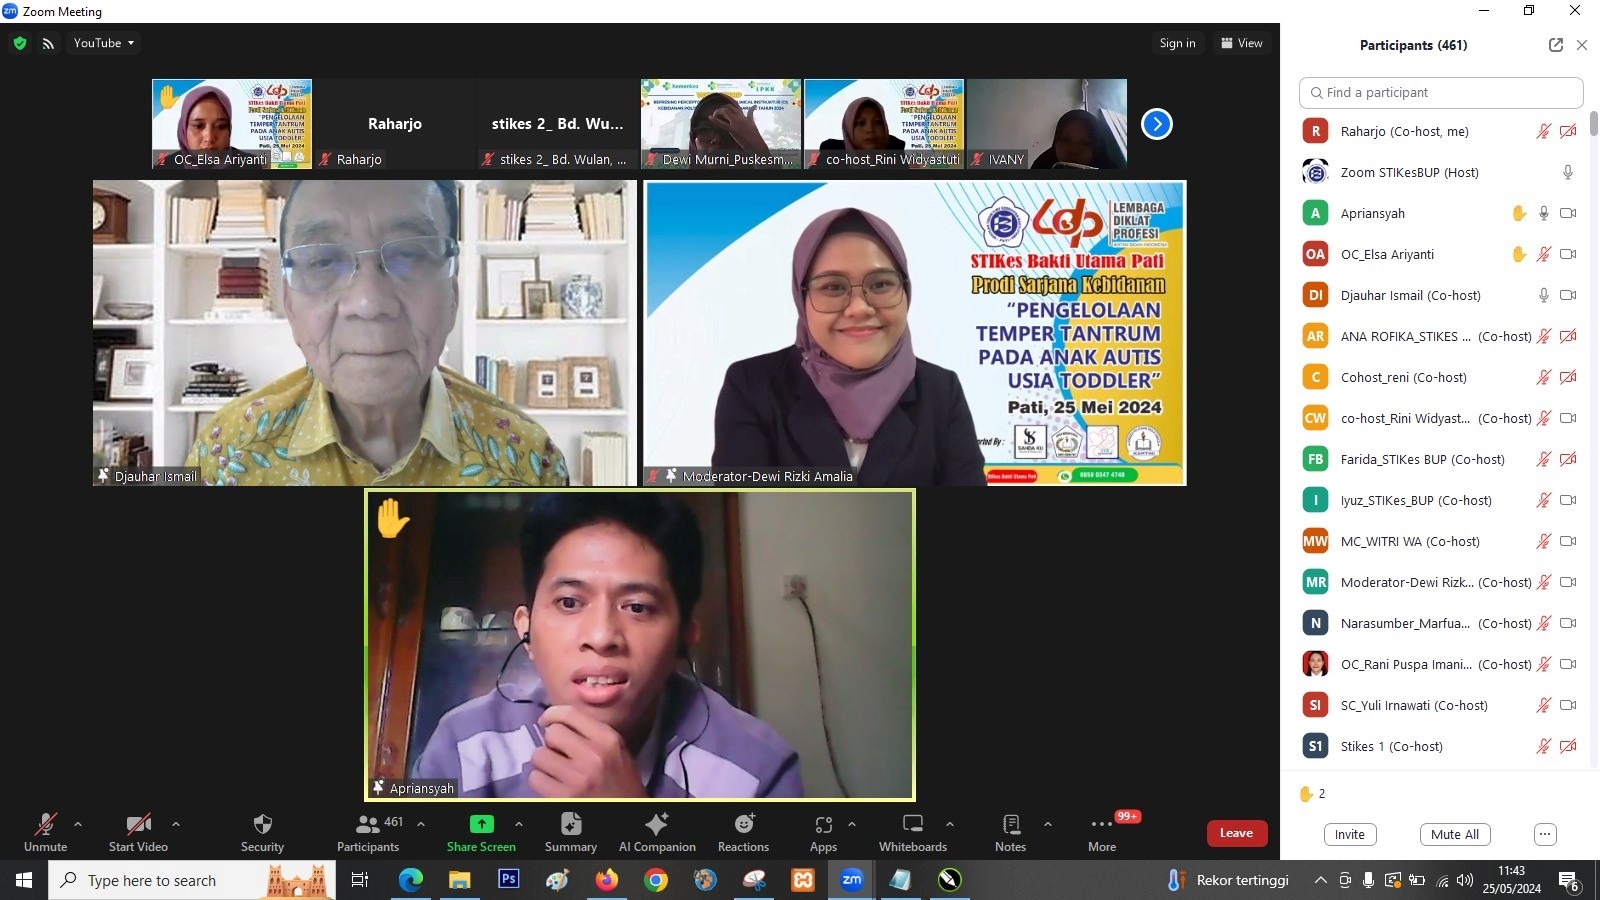Open the More menu in toolbar
Image resolution: width=1600 pixels, height=900 pixels.
pyautogui.click(x=1101, y=825)
